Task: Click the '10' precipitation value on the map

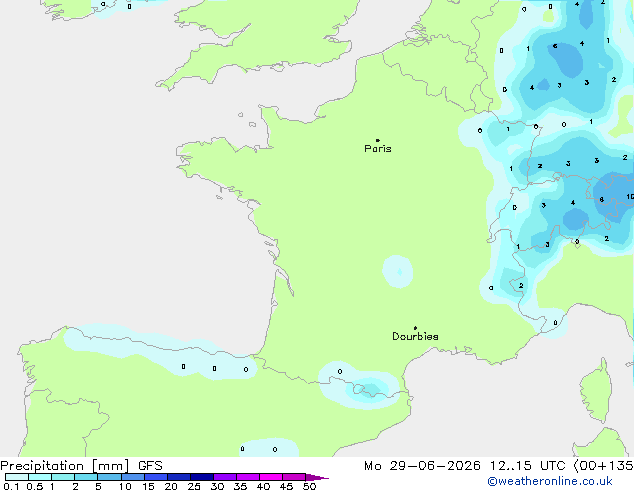Action: tap(630, 196)
